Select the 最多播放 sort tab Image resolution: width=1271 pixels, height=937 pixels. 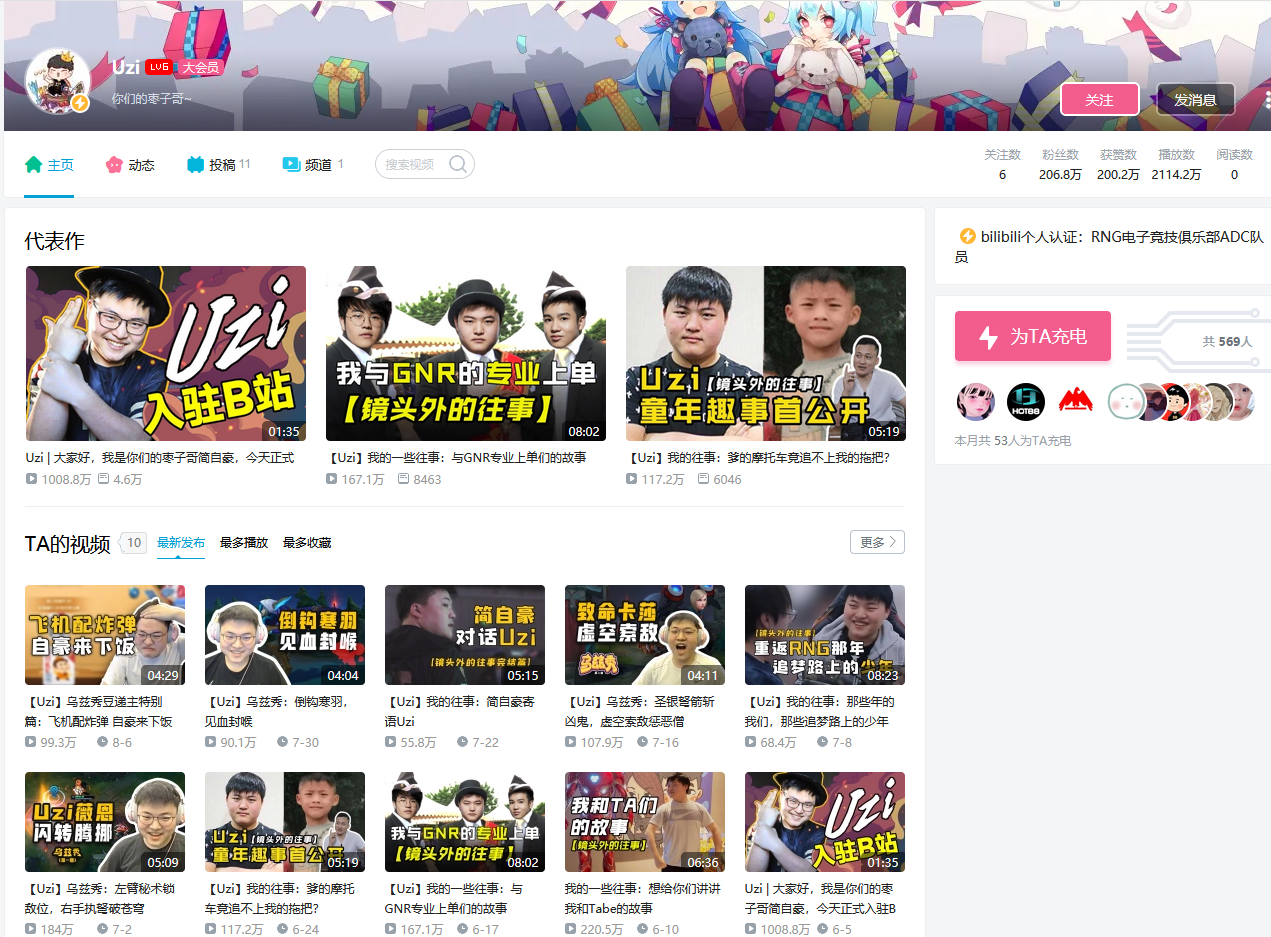244,543
